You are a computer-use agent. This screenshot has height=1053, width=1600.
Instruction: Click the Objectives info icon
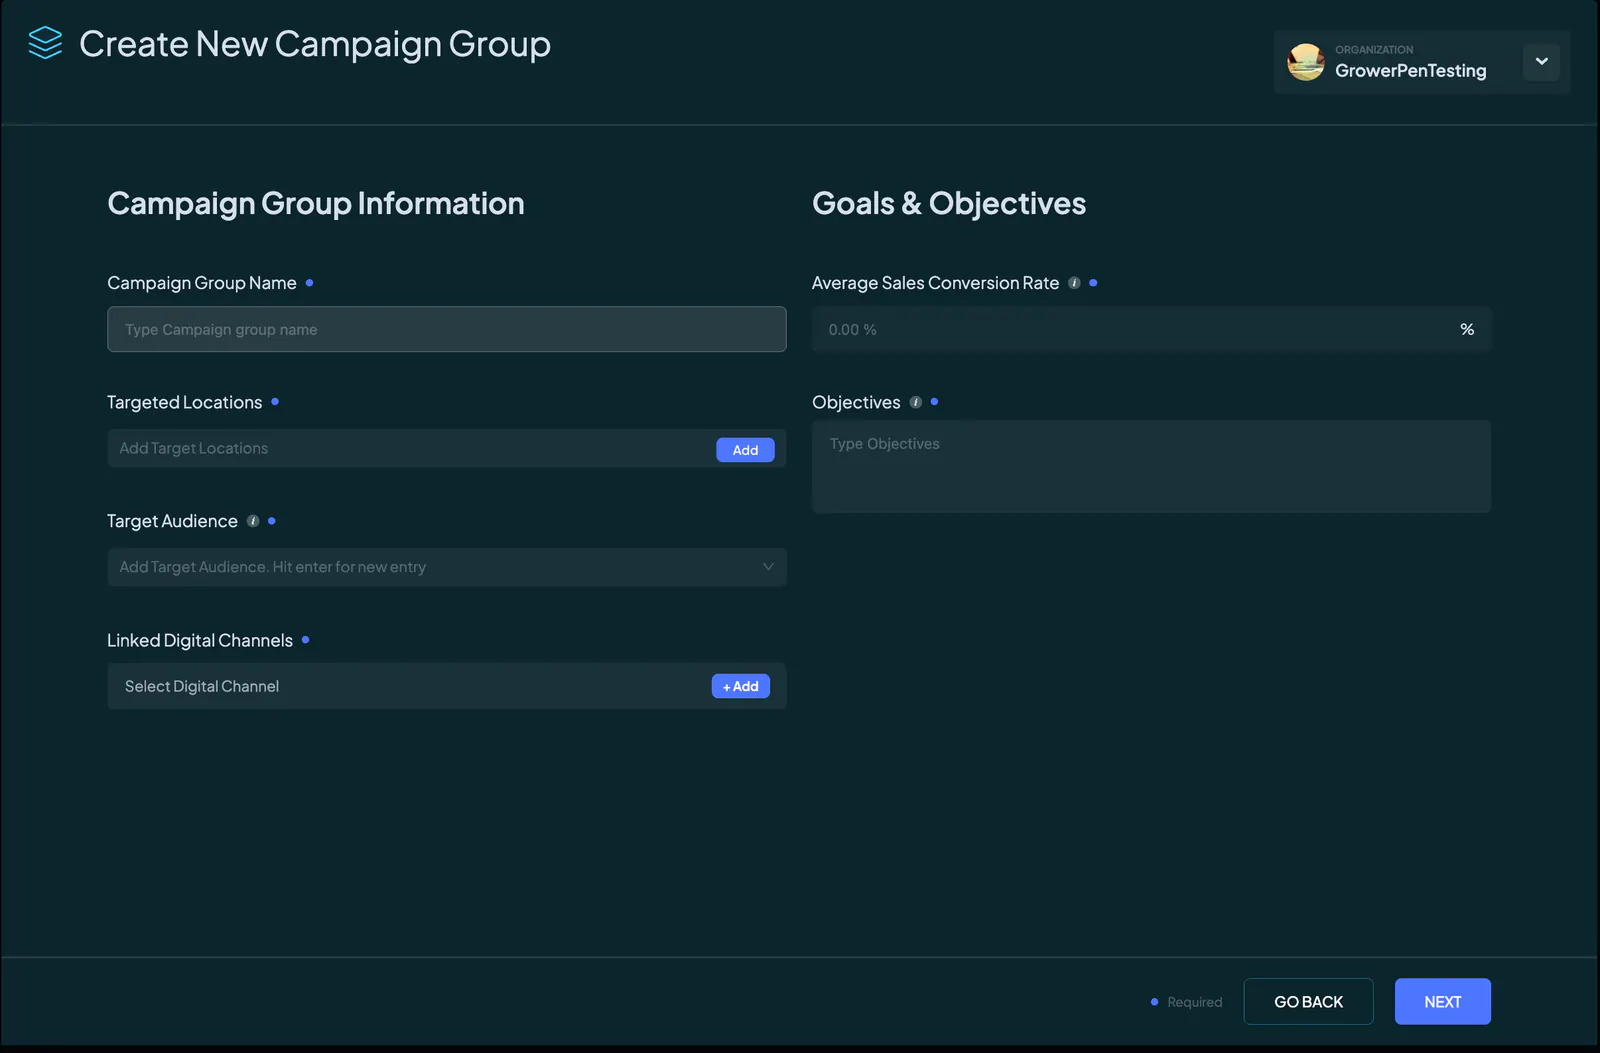915,402
